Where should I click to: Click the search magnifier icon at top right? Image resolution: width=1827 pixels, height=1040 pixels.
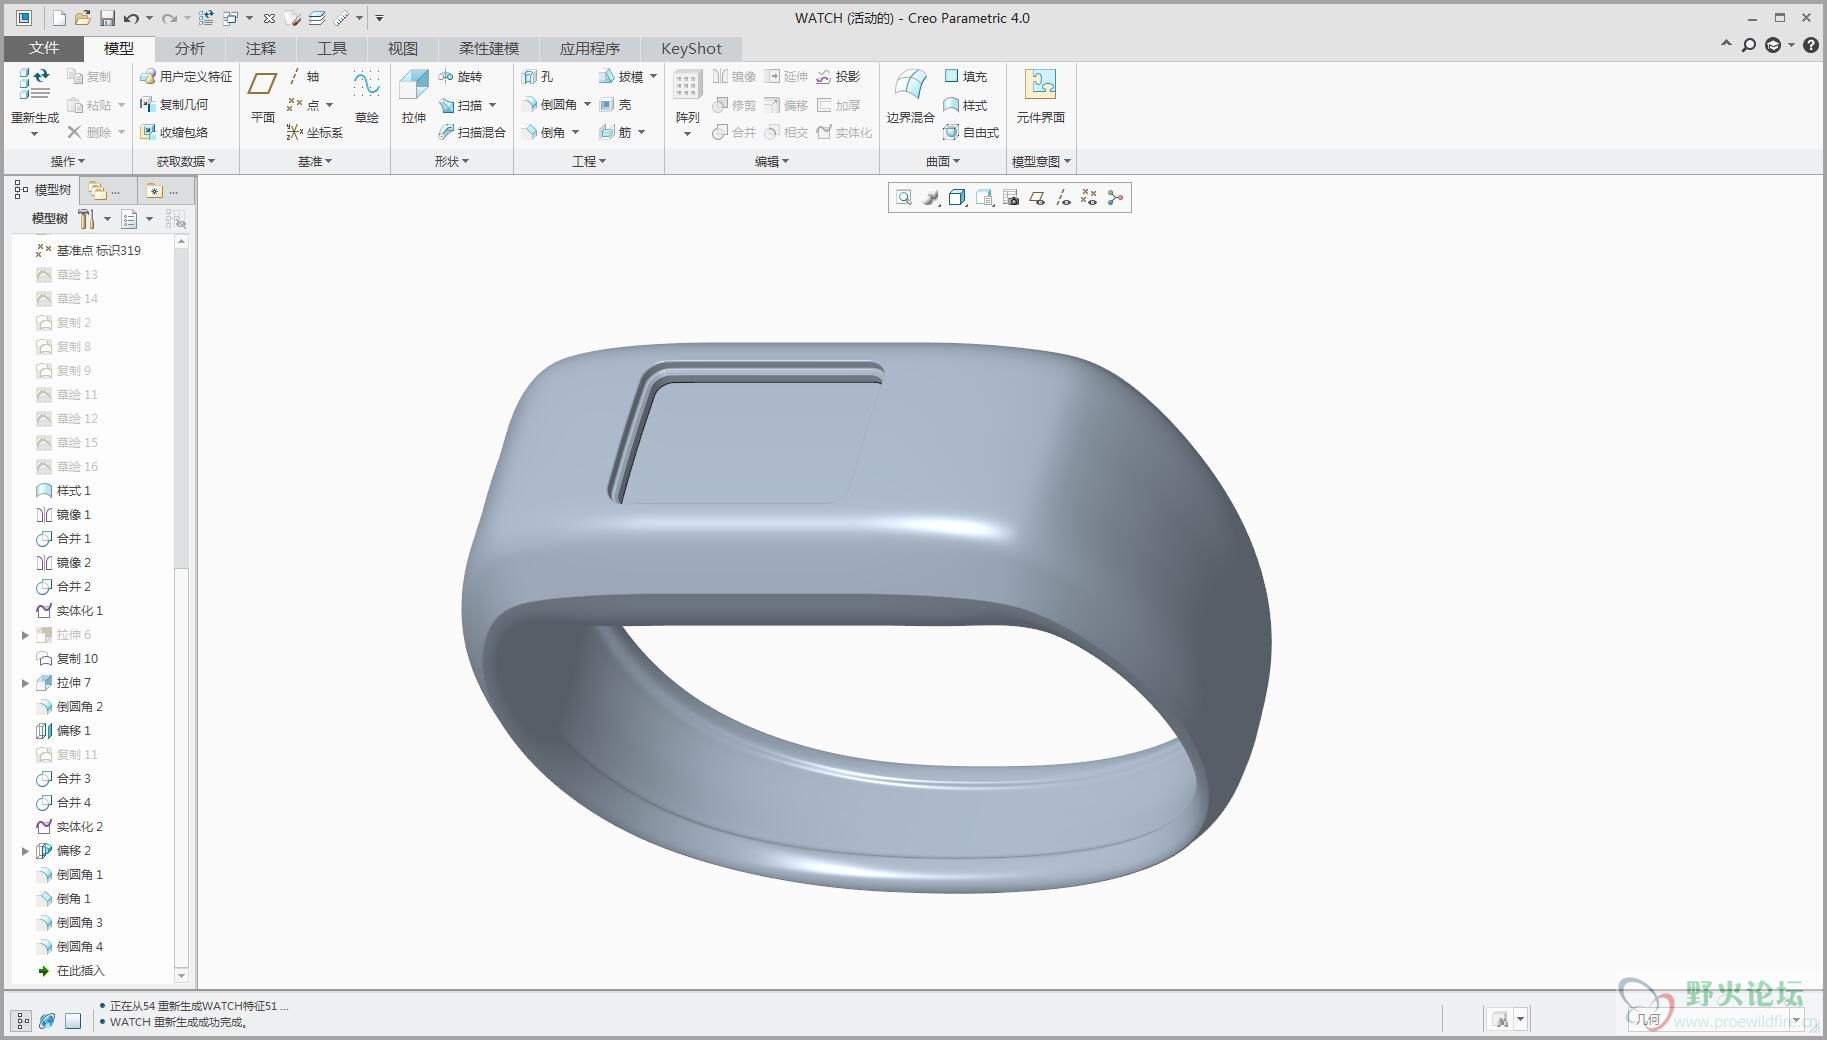click(x=1748, y=45)
